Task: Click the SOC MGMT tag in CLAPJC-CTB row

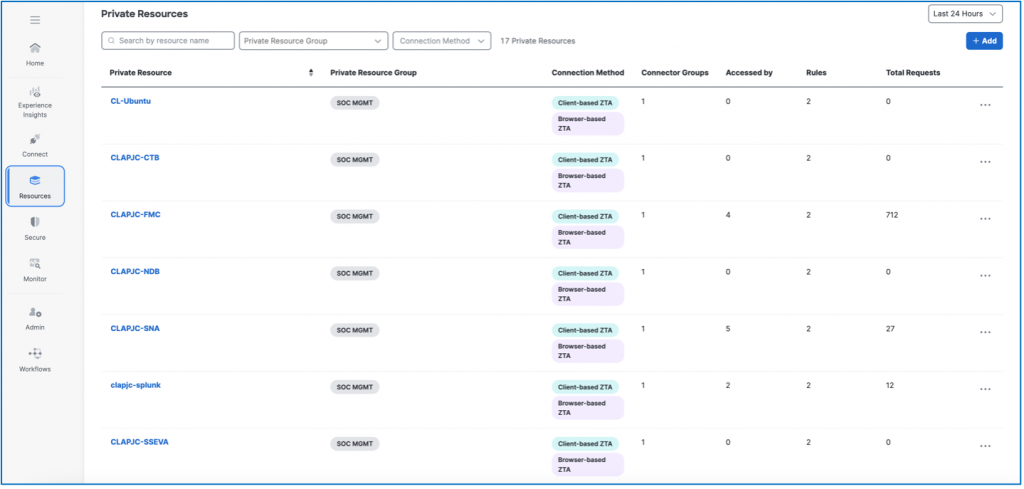Action: pyautogui.click(x=355, y=159)
